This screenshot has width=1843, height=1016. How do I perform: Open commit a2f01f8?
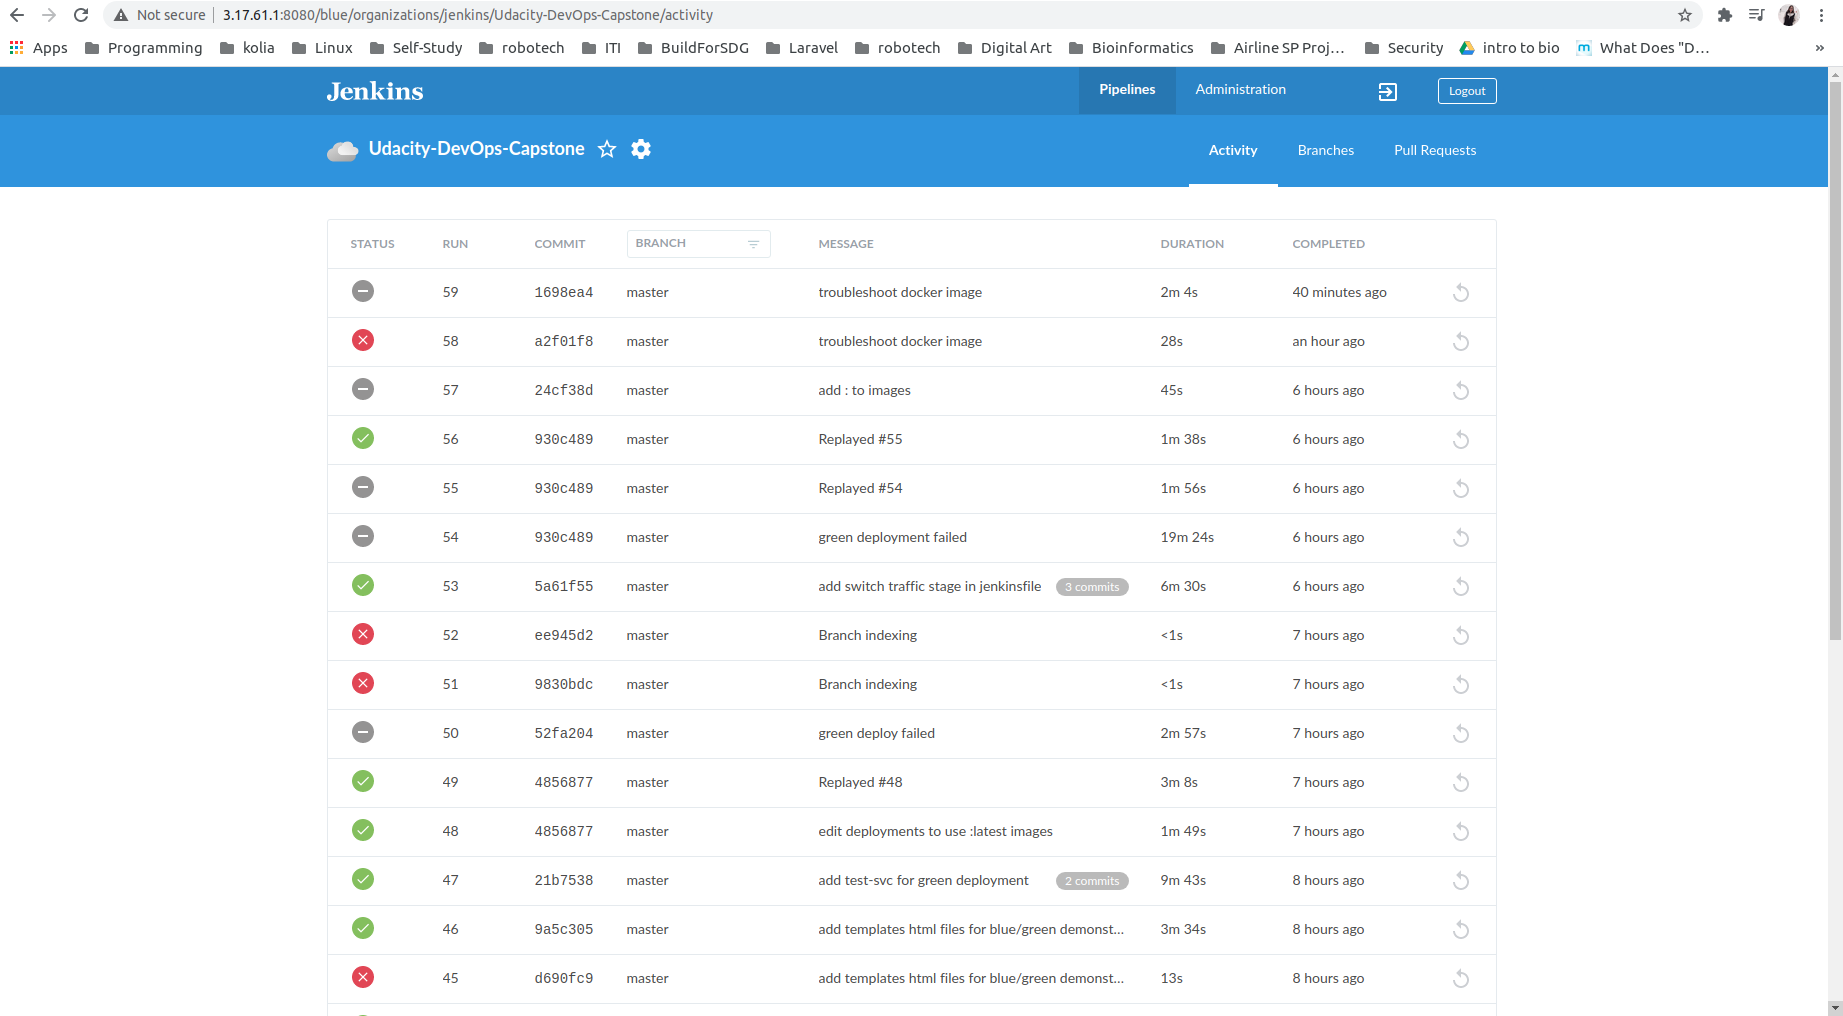564,342
